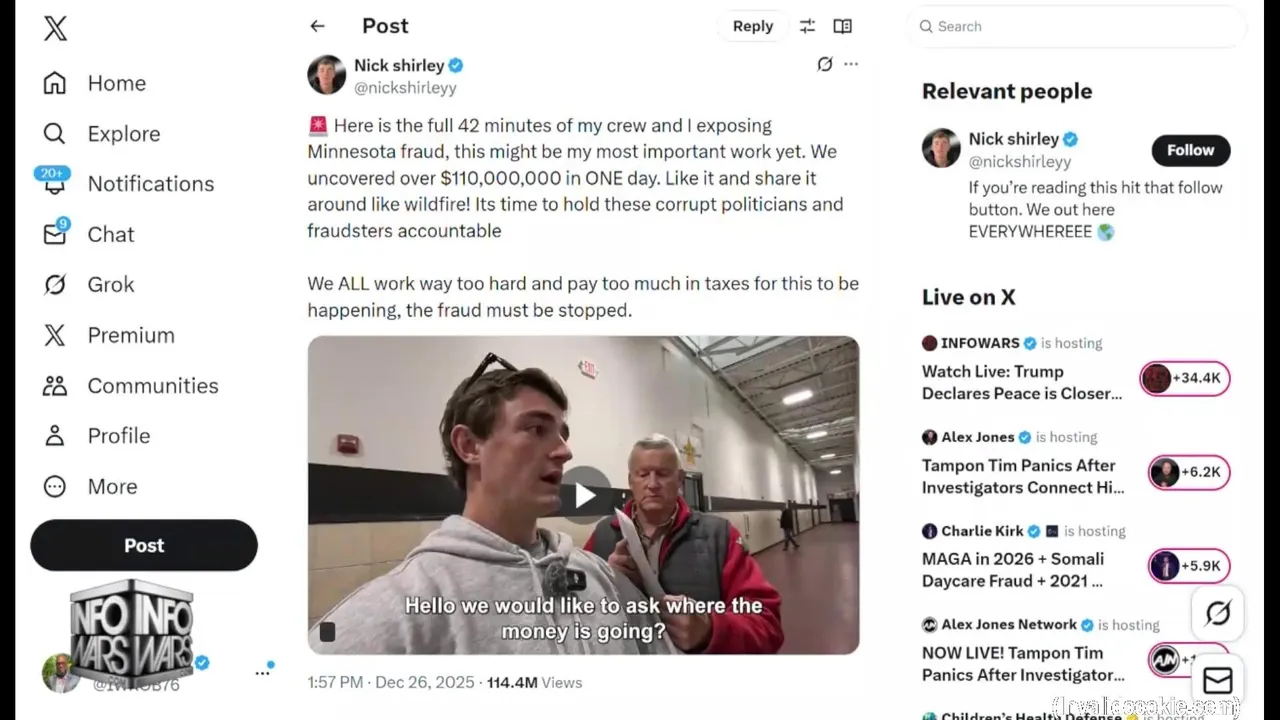Viewport: 1280px width, 720px height.
Task: Play the embedded video
Action: (x=584, y=495)
